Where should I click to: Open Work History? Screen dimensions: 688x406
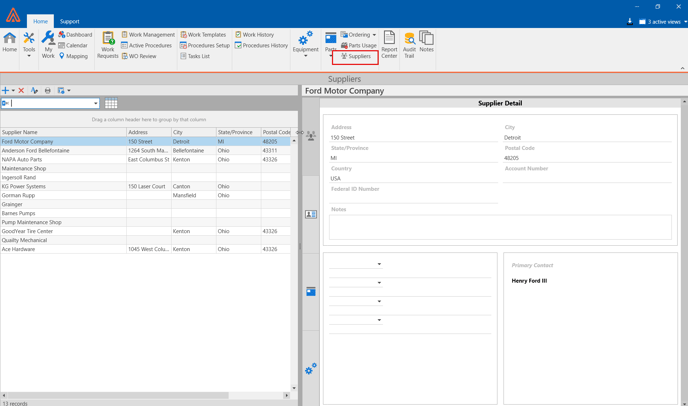(254, 35)
